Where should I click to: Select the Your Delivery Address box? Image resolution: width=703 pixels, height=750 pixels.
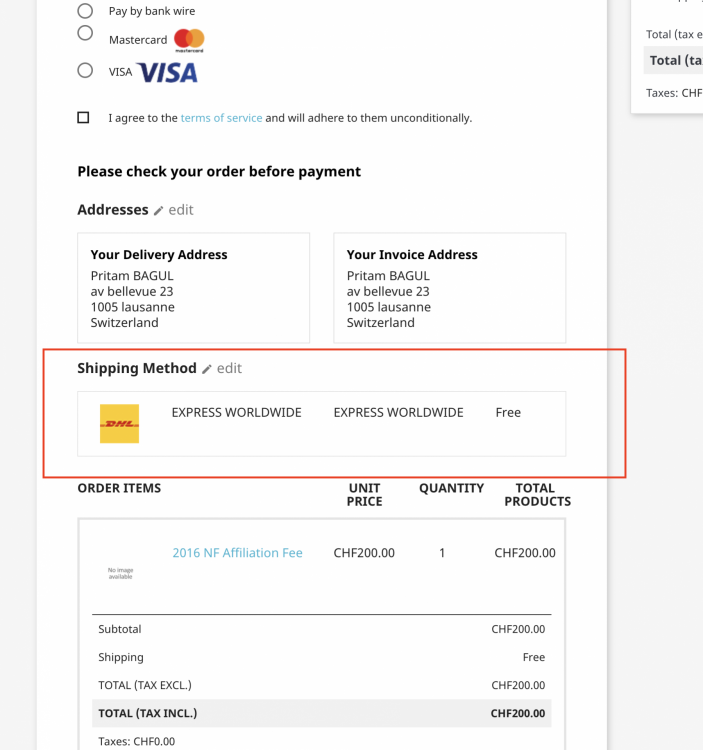pos(193,288)
